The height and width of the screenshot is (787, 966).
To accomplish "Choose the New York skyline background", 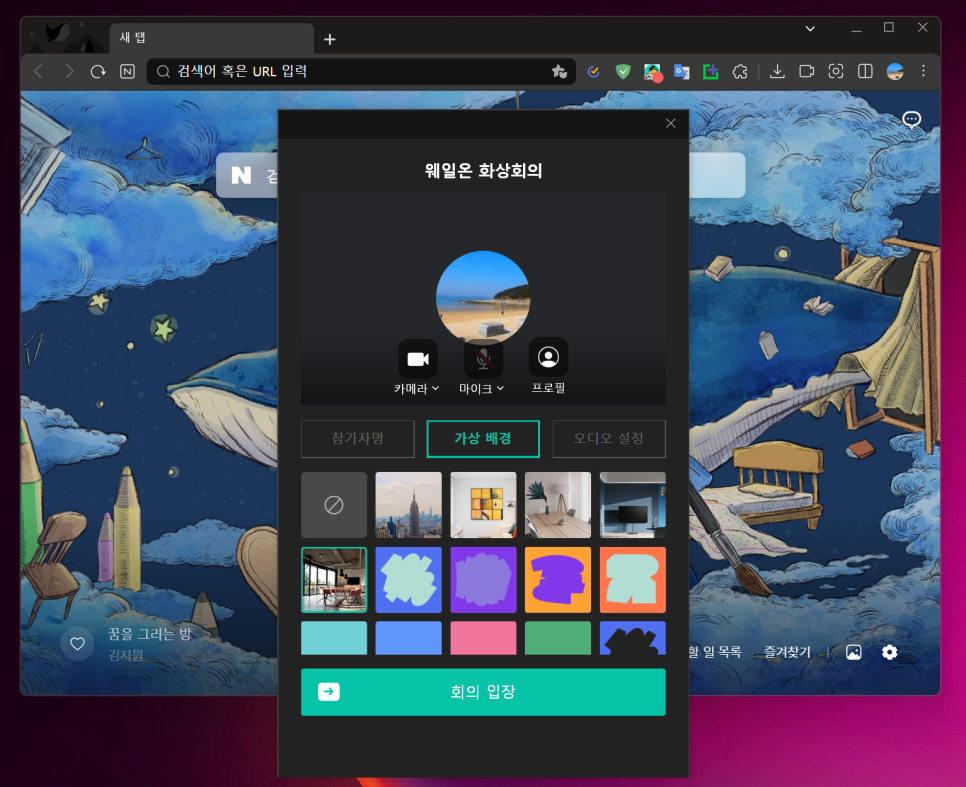I will pyautogui.click(x=408, y=505).
